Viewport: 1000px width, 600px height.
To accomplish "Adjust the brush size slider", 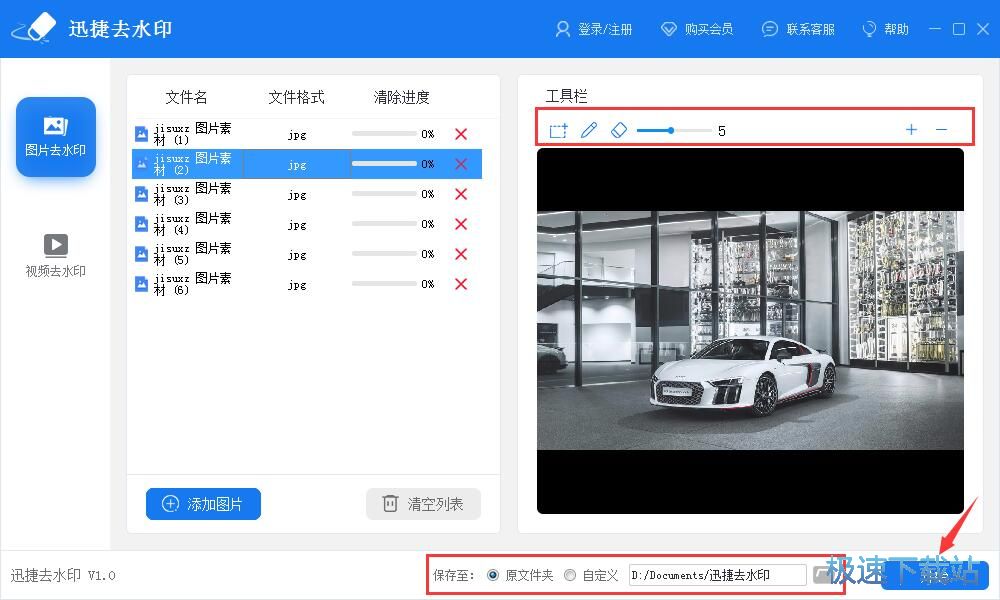I will (672, 130).
